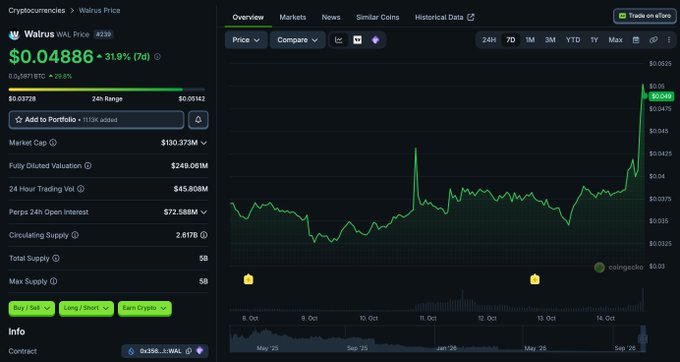Open the price alert bell icon

point(198,120)
